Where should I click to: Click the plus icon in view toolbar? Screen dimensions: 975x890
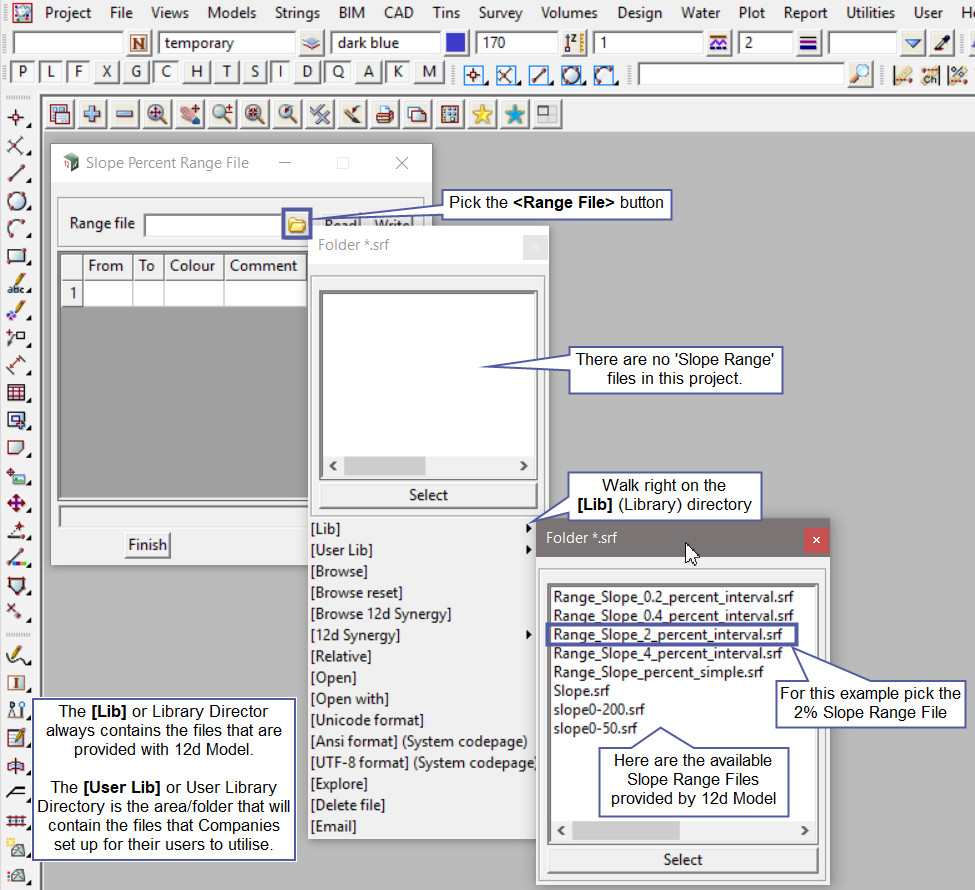(x=92, y=115)
